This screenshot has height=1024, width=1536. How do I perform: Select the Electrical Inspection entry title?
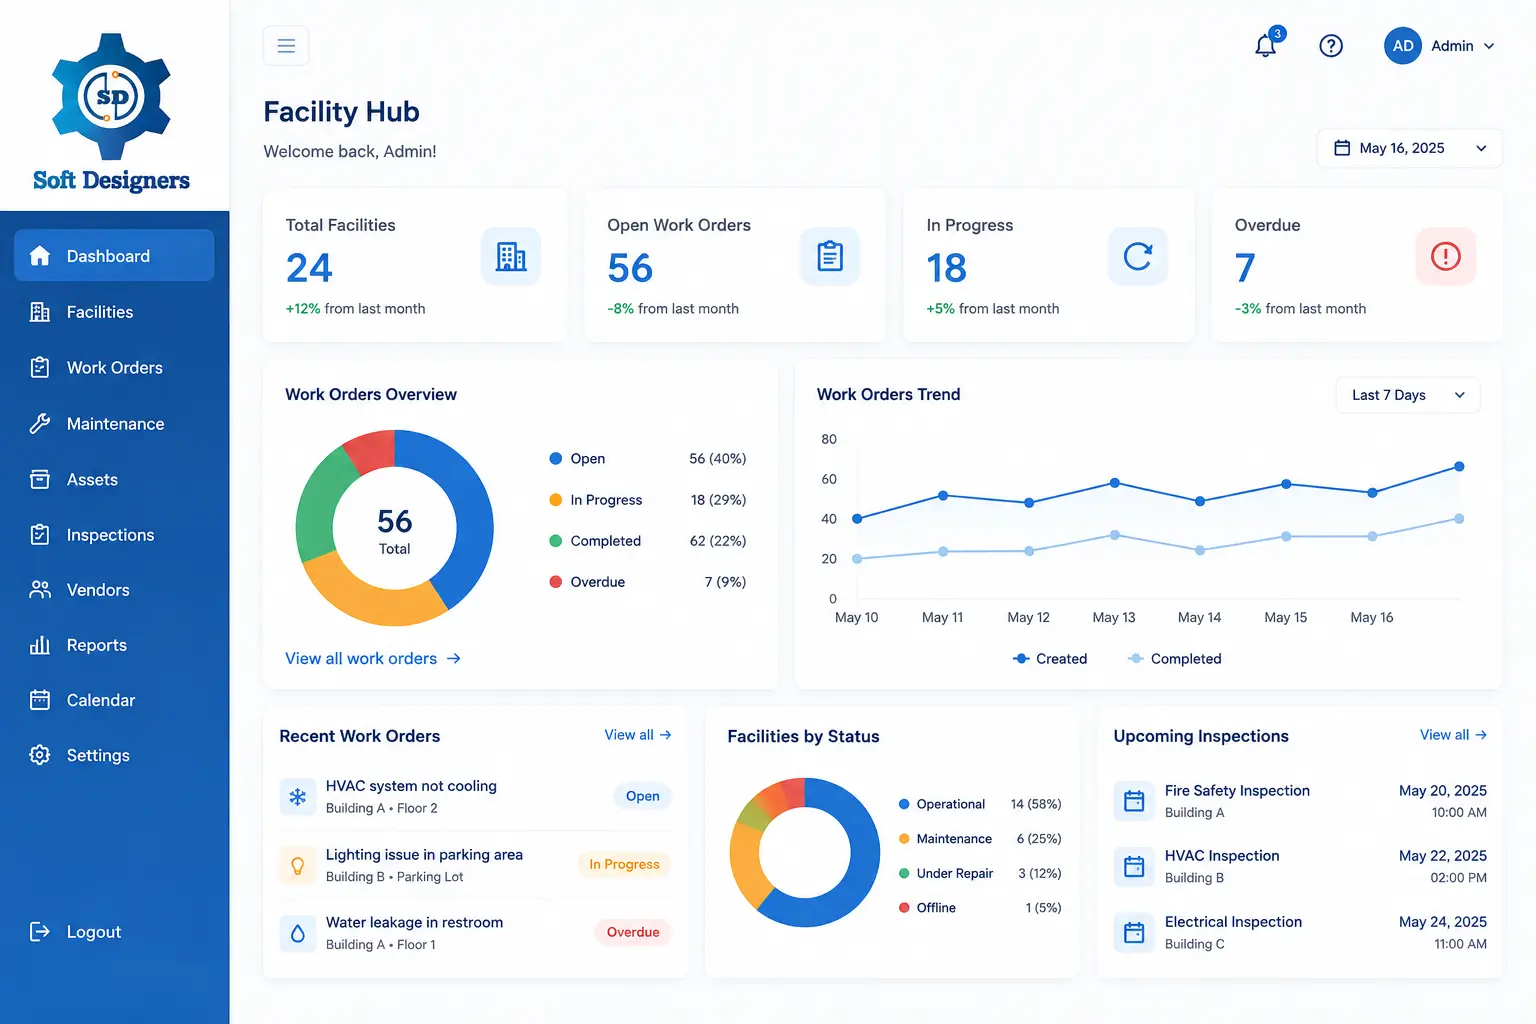pos(1233,922)
